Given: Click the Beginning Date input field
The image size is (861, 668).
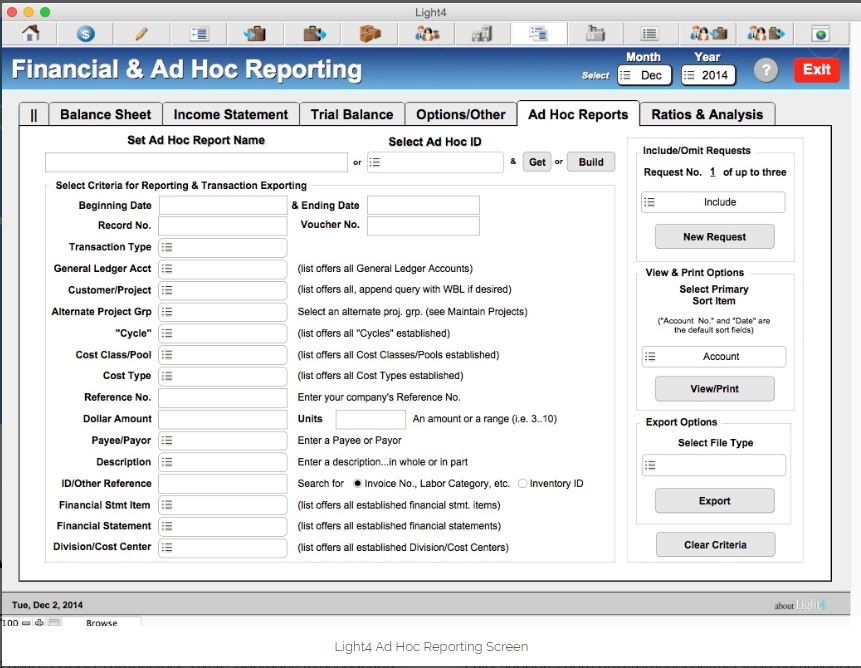Looking at the screenshot, I should [x=223, y=205].
